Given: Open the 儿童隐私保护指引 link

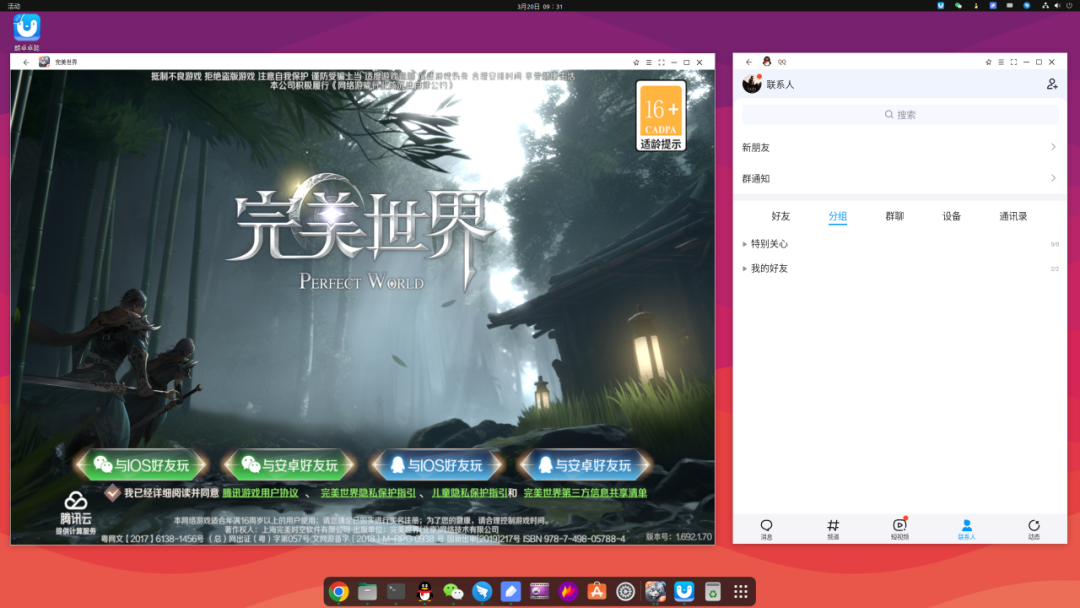Looking at the screenshot, I should (x=470, y=493).
